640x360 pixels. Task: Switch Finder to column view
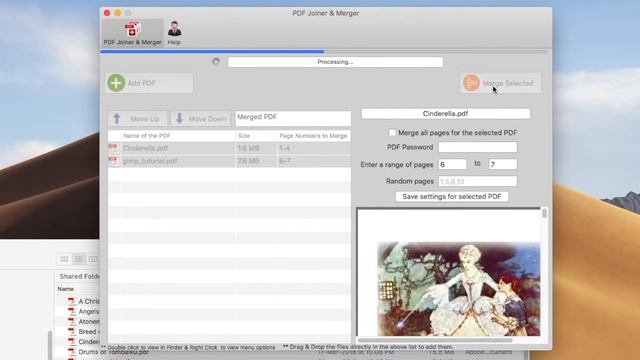[x=93, y=259]
